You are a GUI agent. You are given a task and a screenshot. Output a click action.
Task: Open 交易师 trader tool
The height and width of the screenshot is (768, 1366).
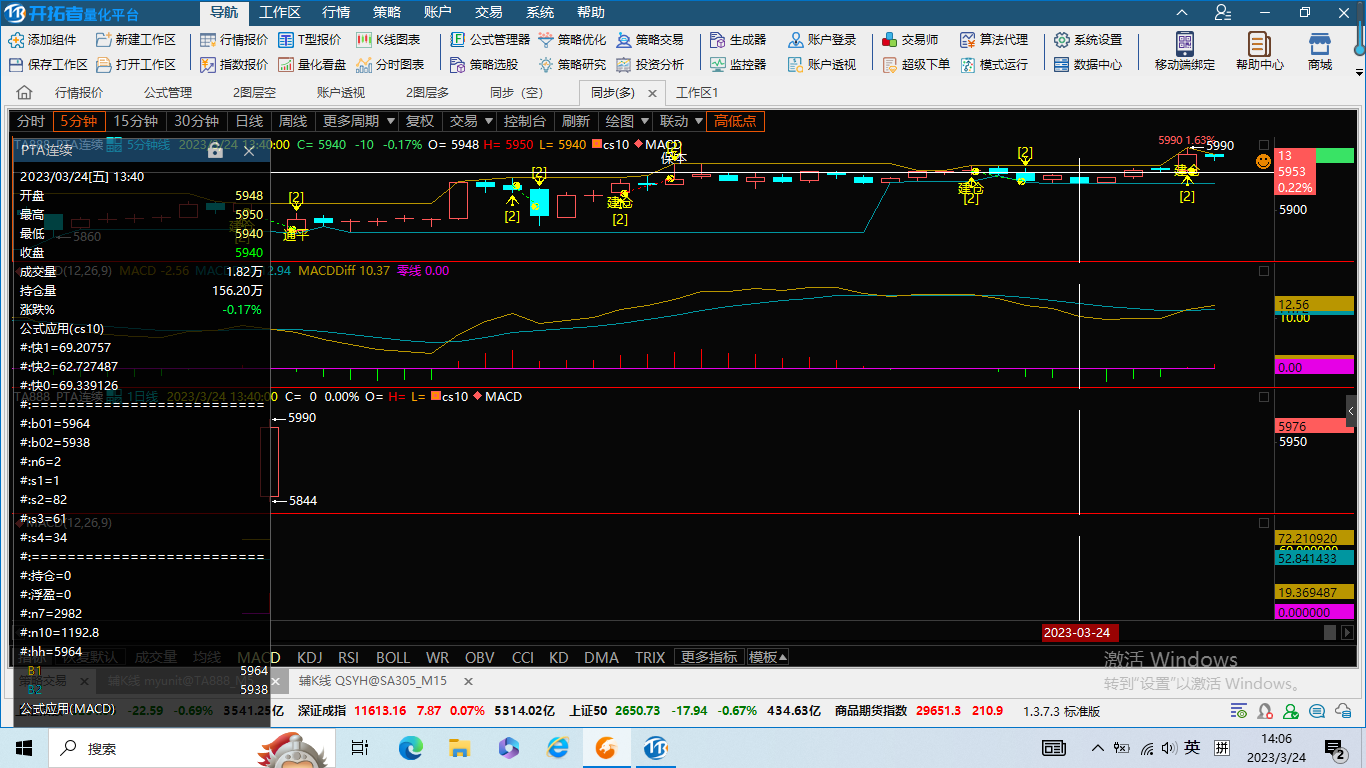coord(910,40)
